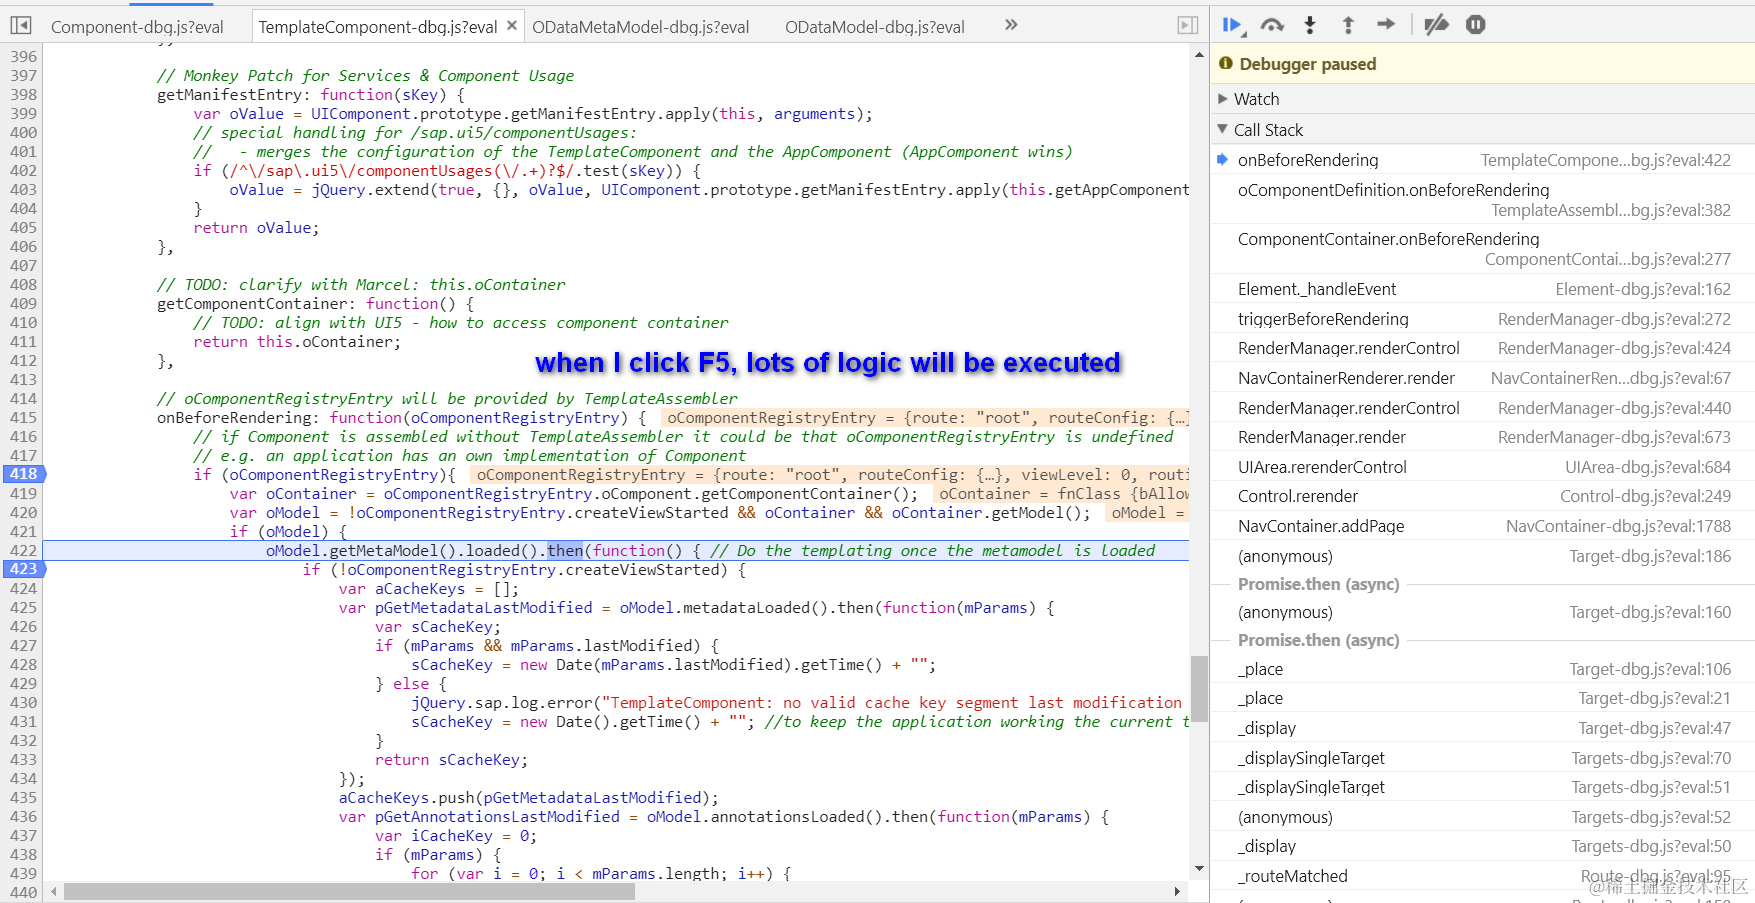1755x903 pixels.
Task: Set breakpoint on line number 402
Action: (x=23, y=171)
